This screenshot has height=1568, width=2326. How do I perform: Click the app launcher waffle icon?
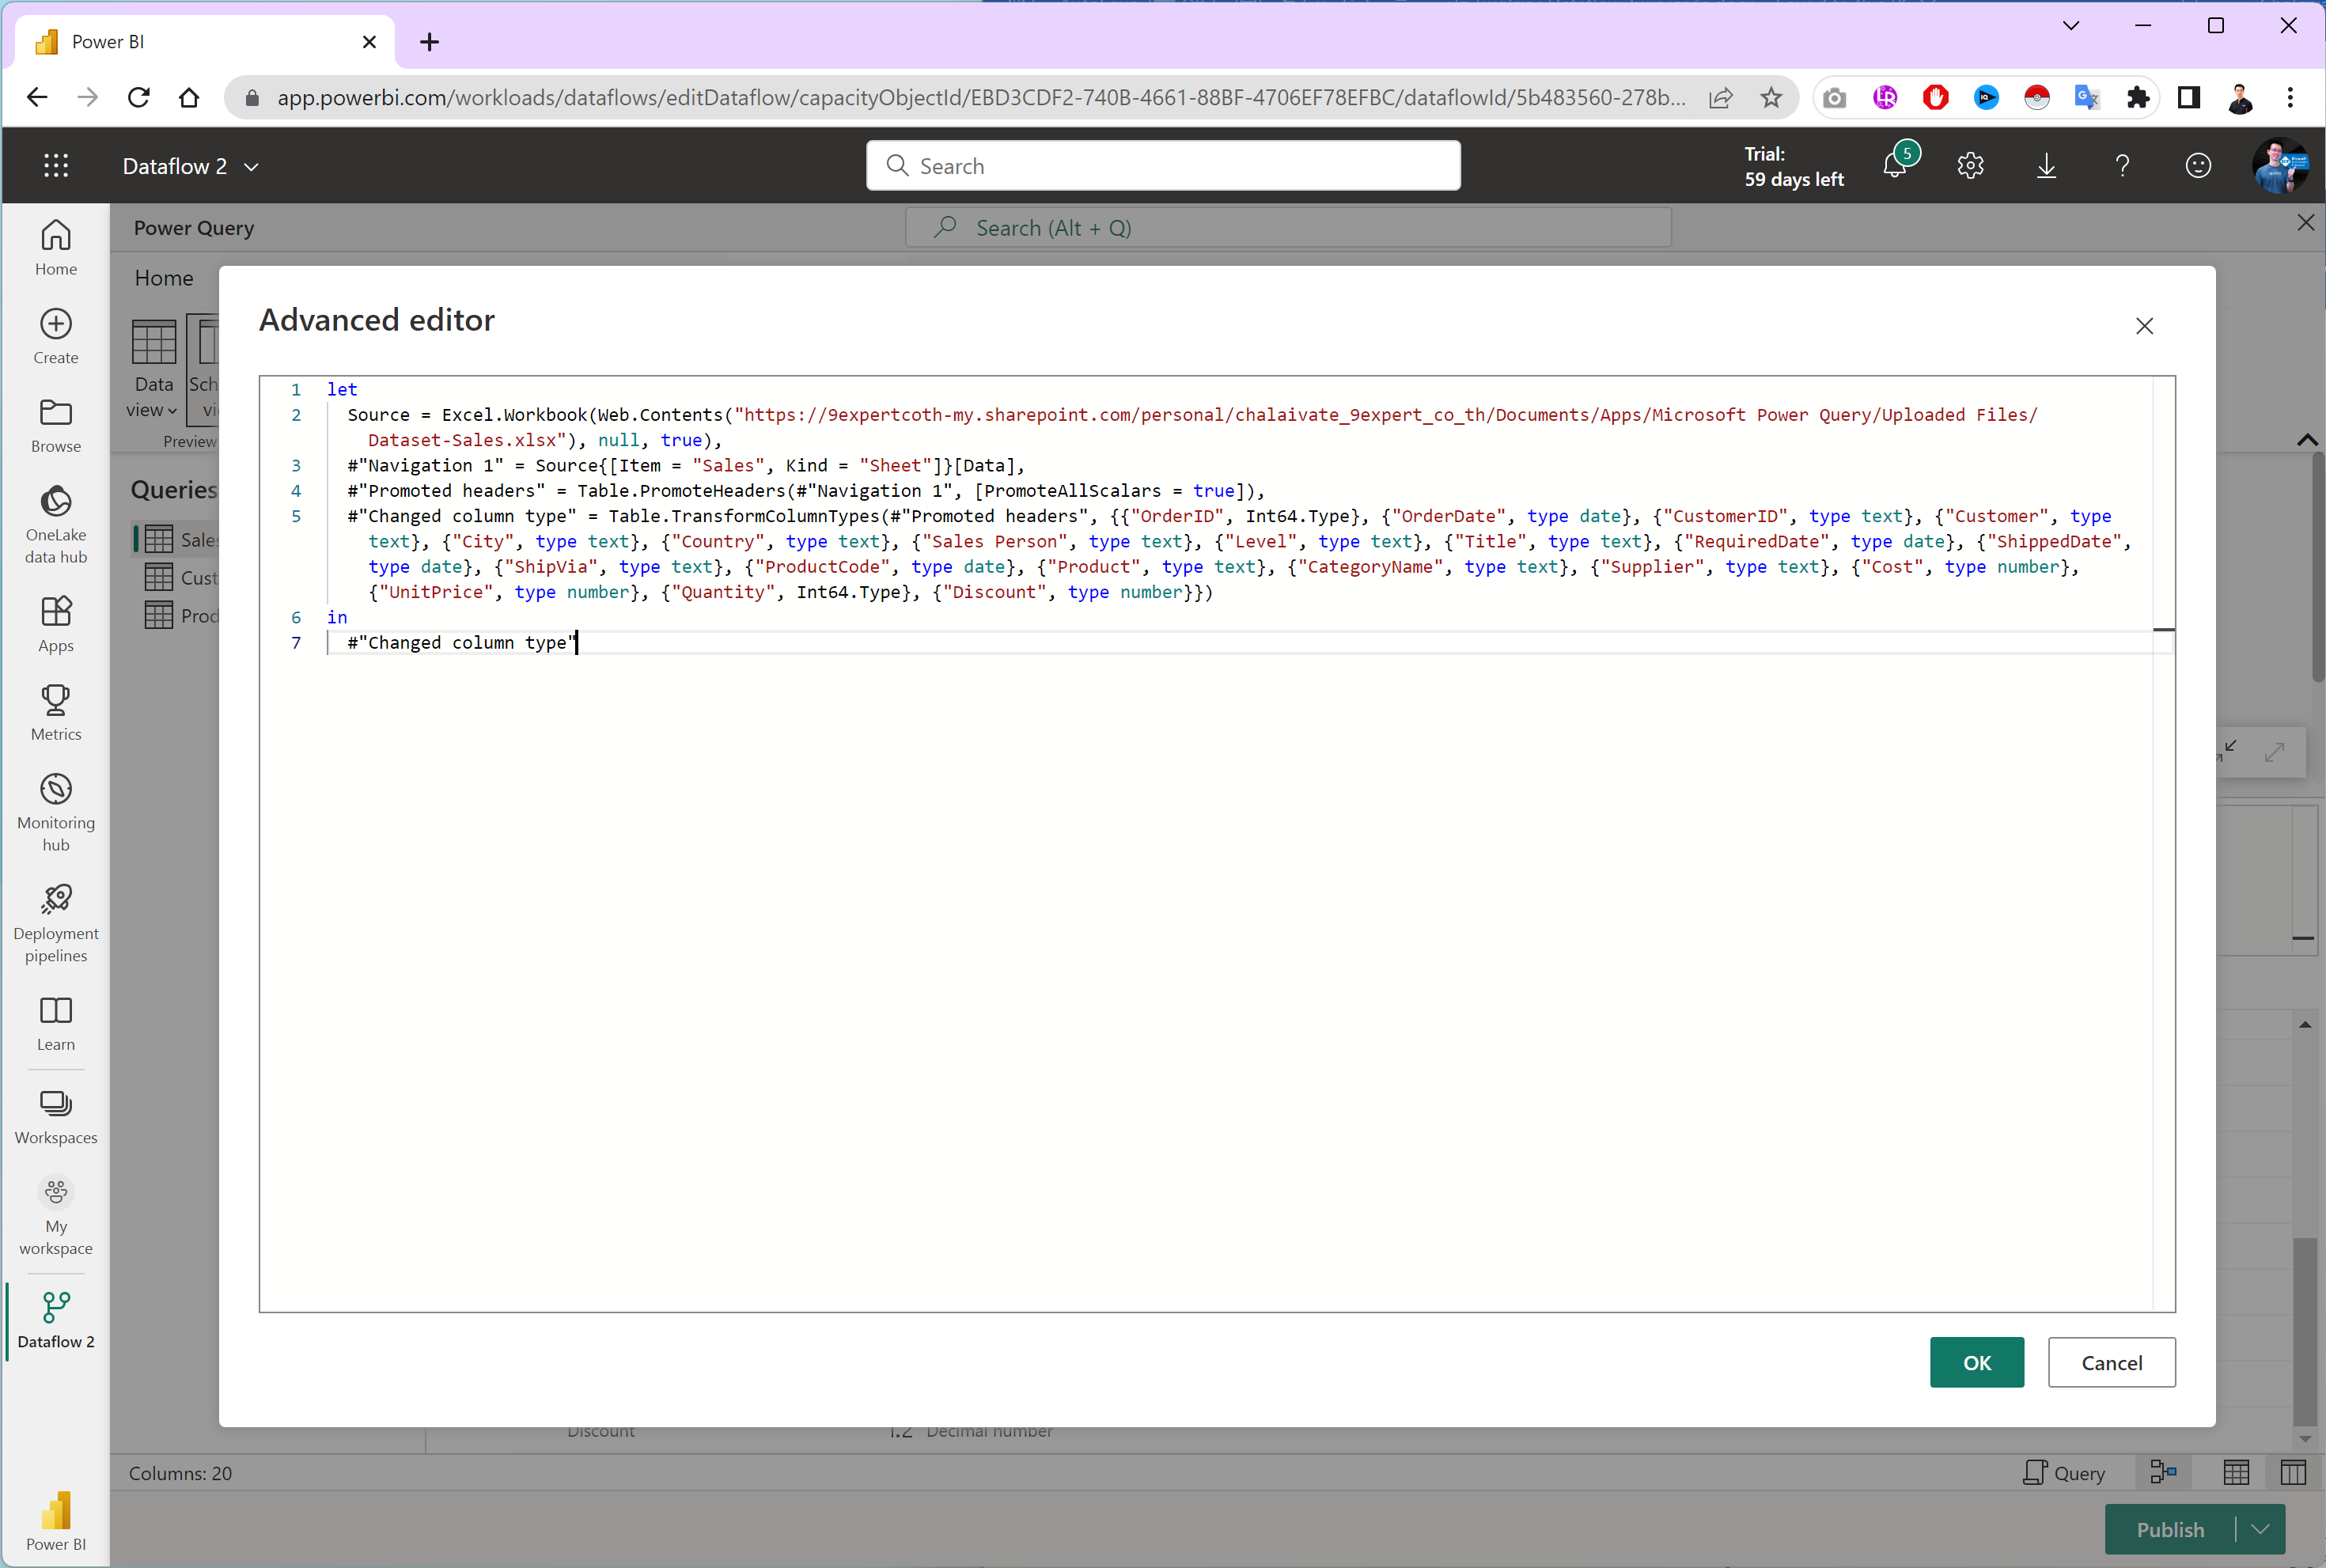[x=56, y=166]
